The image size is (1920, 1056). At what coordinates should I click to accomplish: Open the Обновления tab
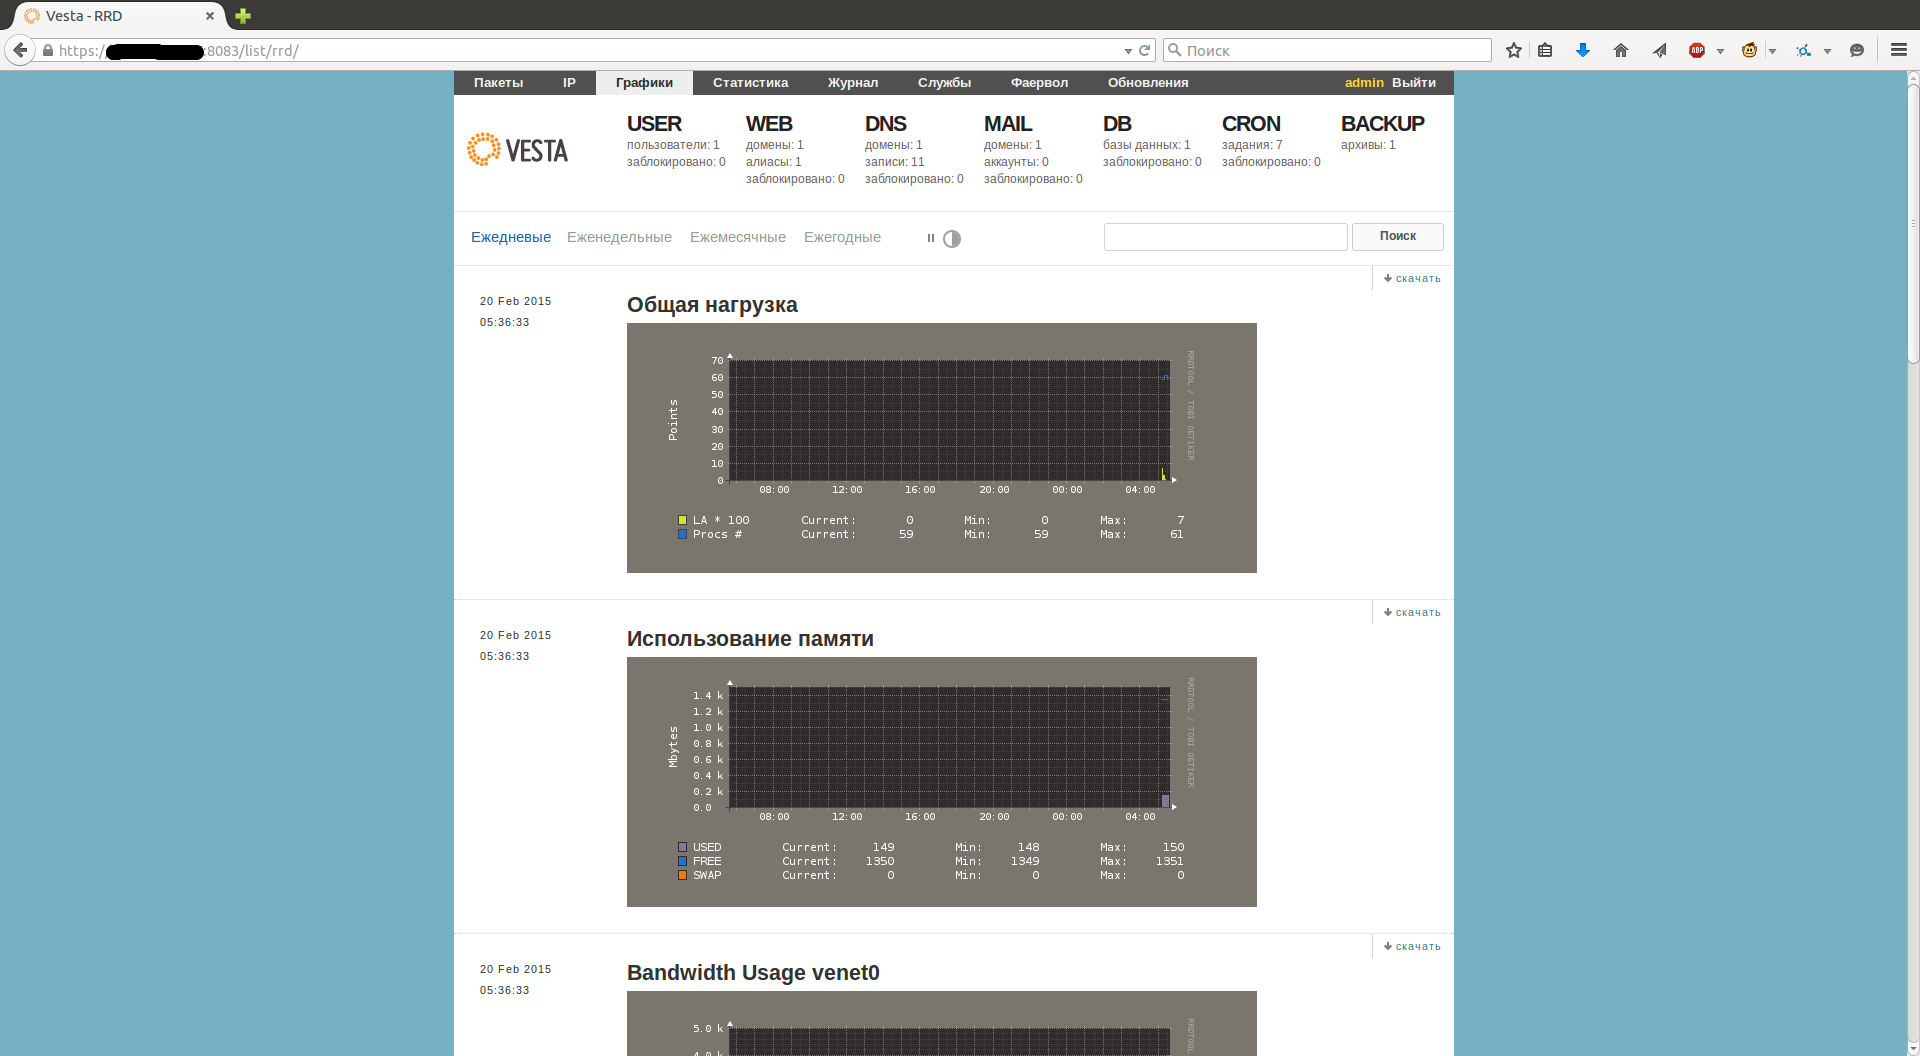[x=1148, y=83]
